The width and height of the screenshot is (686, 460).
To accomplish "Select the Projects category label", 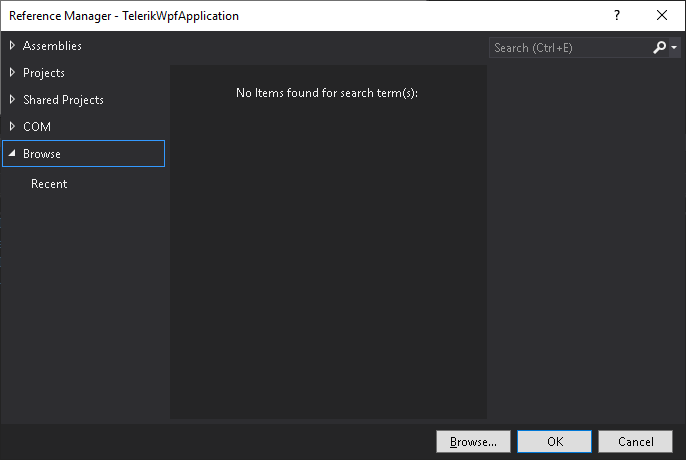I will [44, 73].
